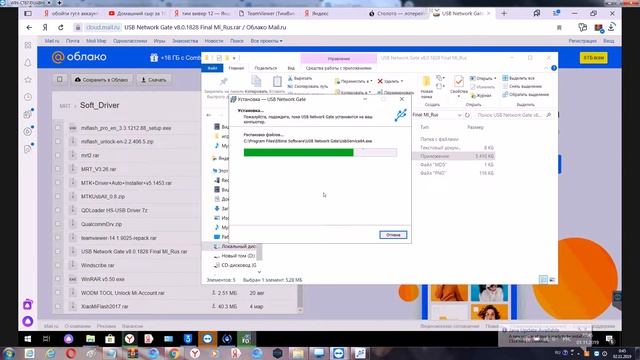Switch to the Главная ribbon tab
Image resolution: width=640 pixels, height=360 pixels.
point(236,68)
